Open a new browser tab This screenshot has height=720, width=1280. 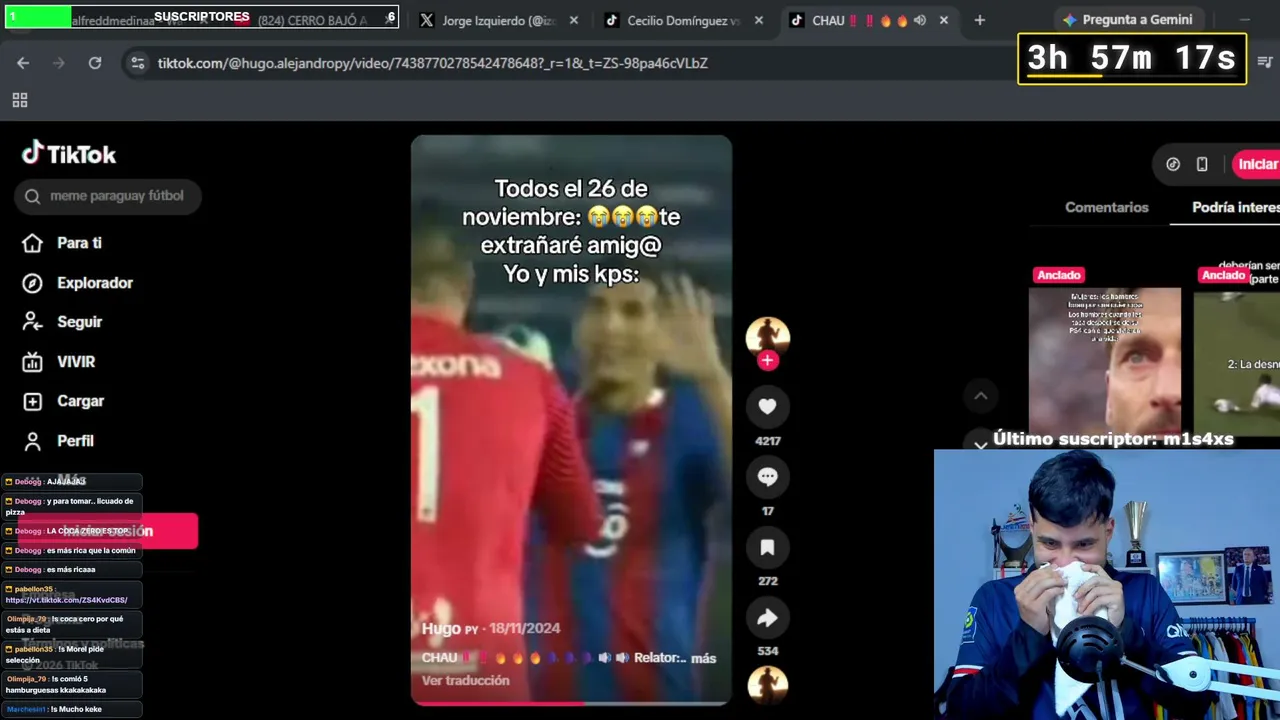coord(980,20)
